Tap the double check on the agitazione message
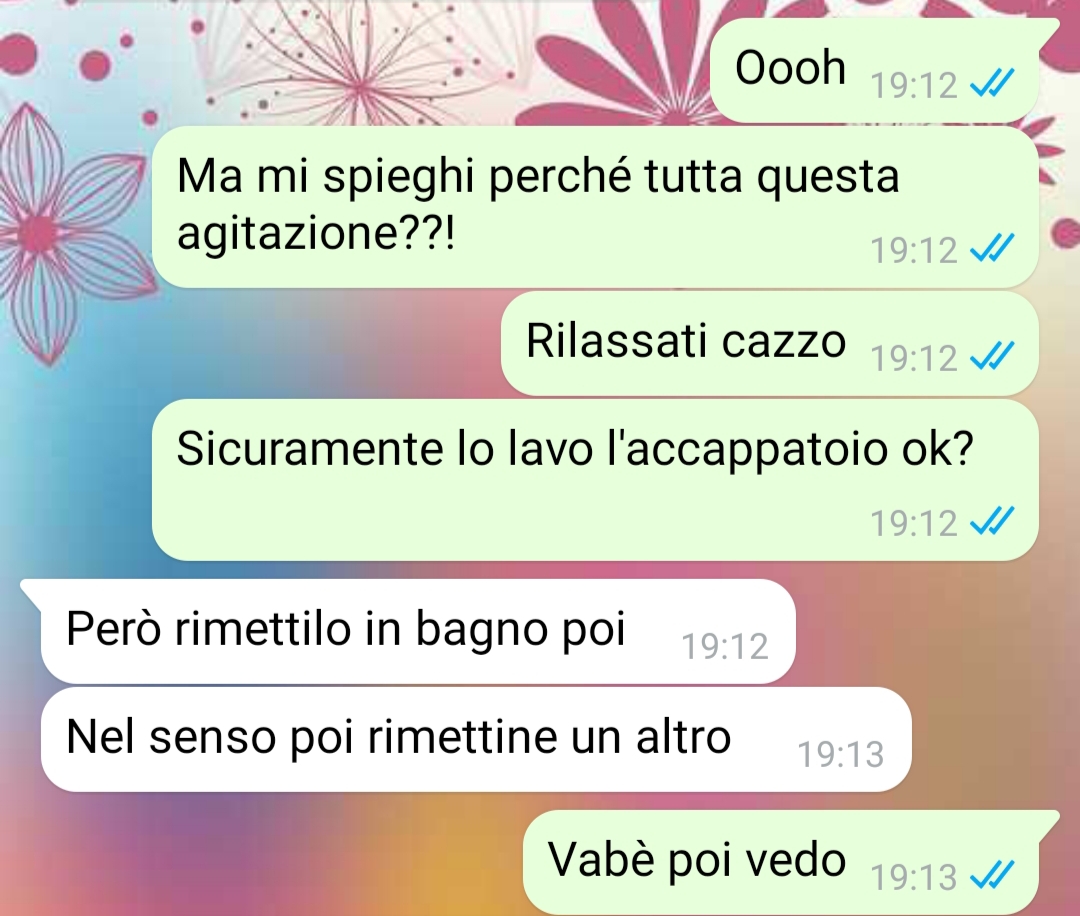 (x=991, y=248)
